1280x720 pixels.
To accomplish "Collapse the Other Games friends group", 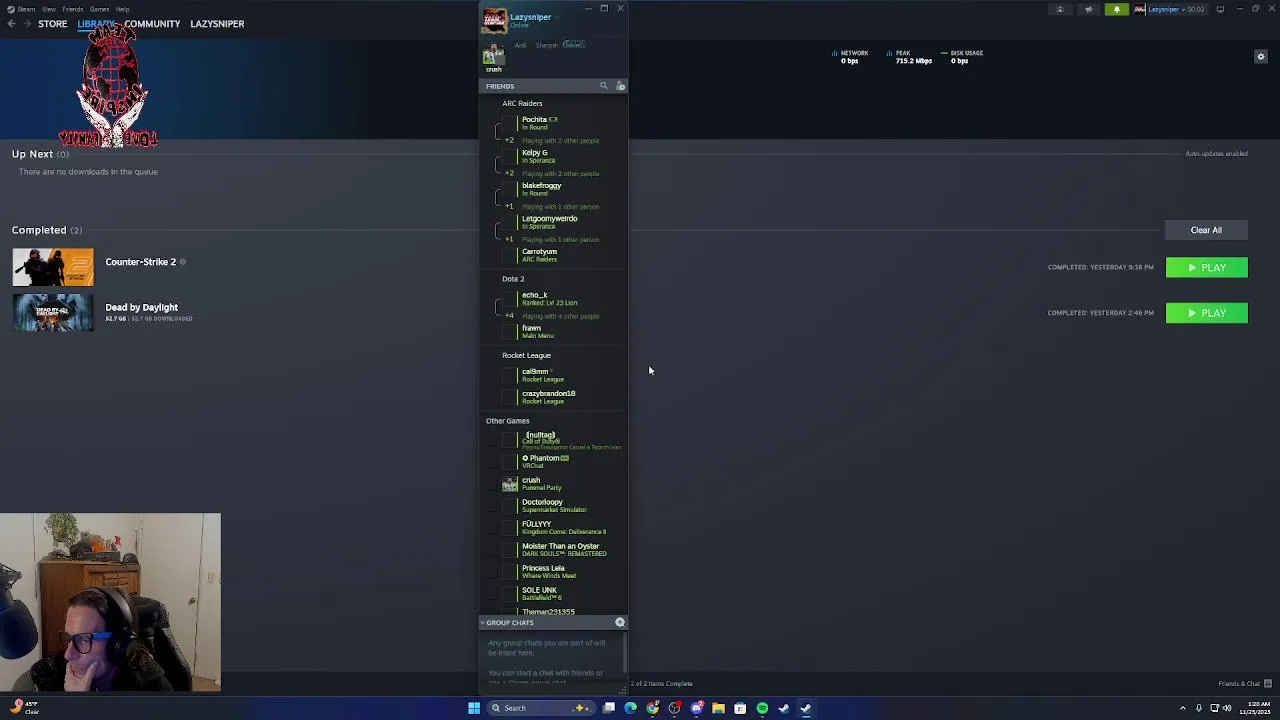I will [x=507, y=421].
